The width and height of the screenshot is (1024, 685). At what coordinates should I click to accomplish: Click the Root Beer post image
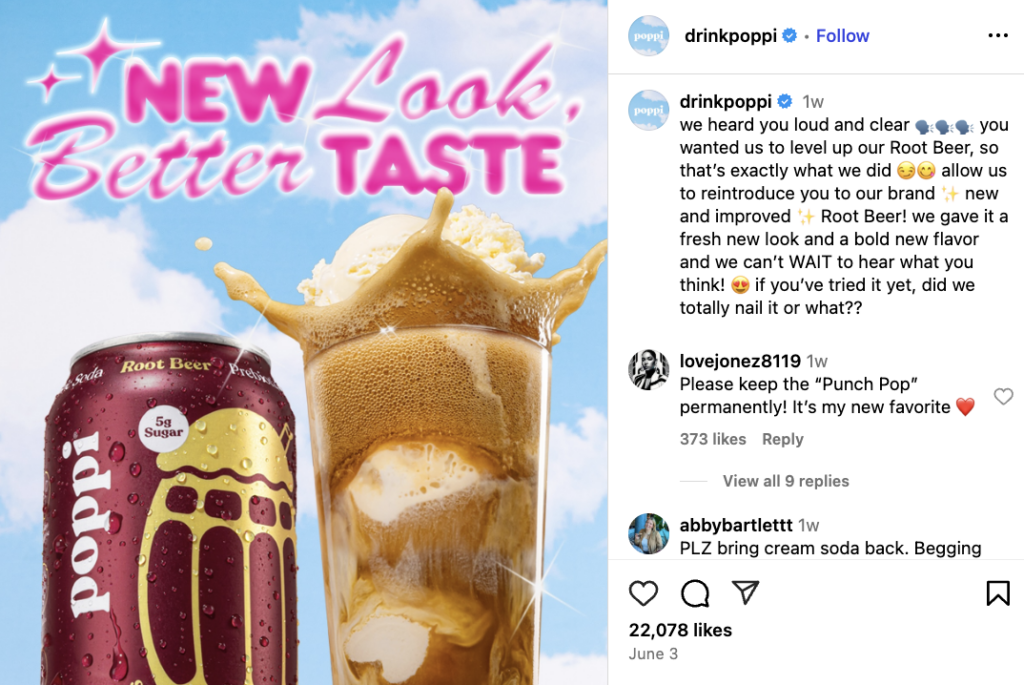(304, 342)
